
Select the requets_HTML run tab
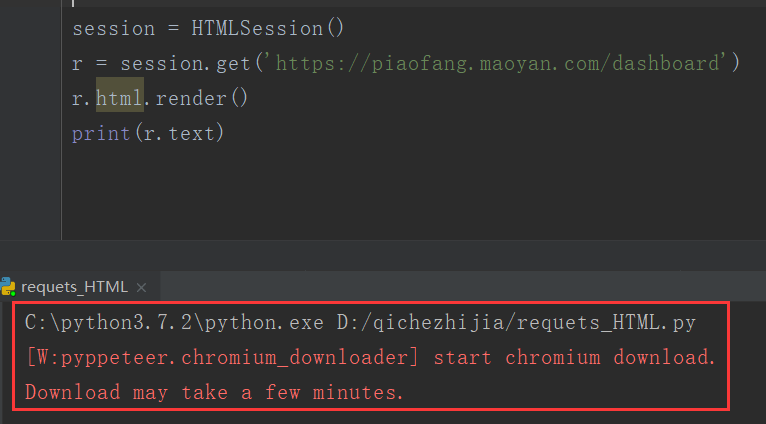[x=74, y=287]
